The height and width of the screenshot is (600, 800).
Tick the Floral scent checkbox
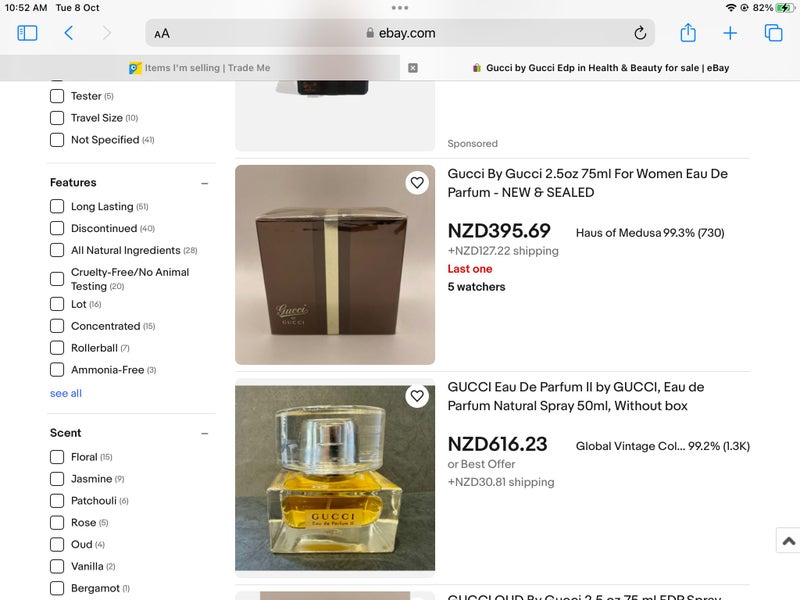point(57,457)
